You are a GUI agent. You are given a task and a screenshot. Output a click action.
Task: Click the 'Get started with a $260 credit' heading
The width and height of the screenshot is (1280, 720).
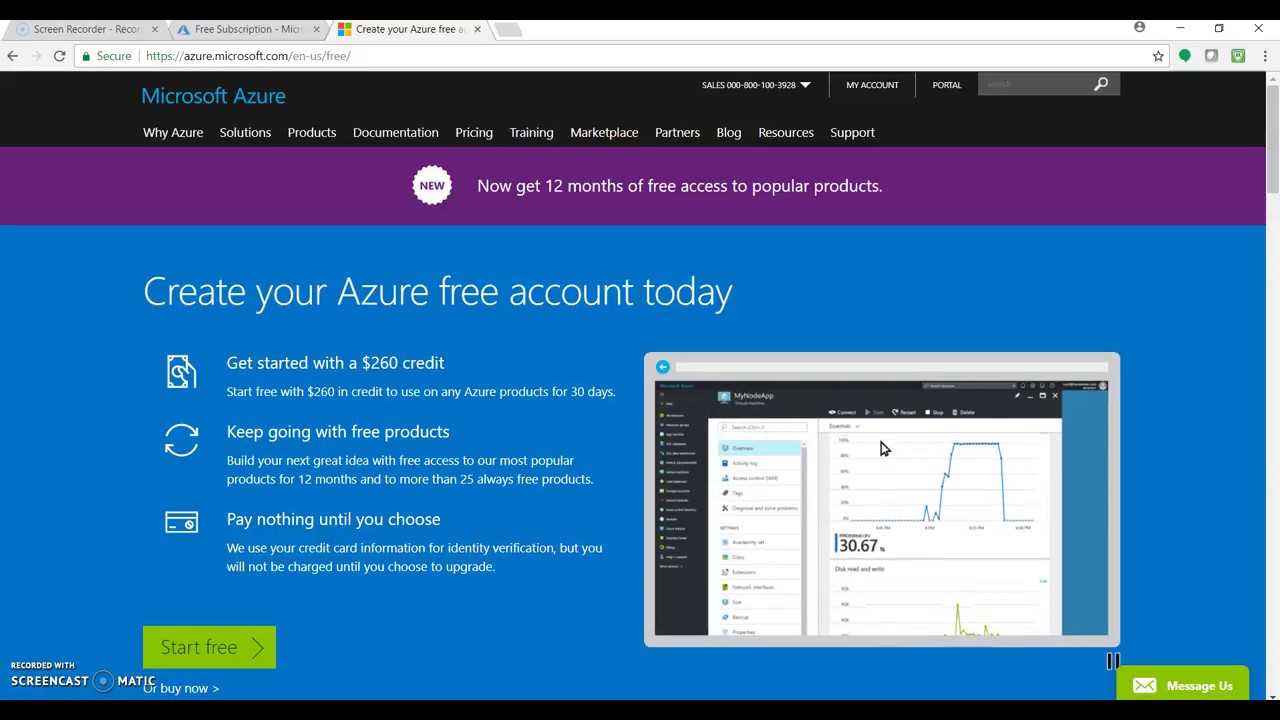click(x=335, y=363)
